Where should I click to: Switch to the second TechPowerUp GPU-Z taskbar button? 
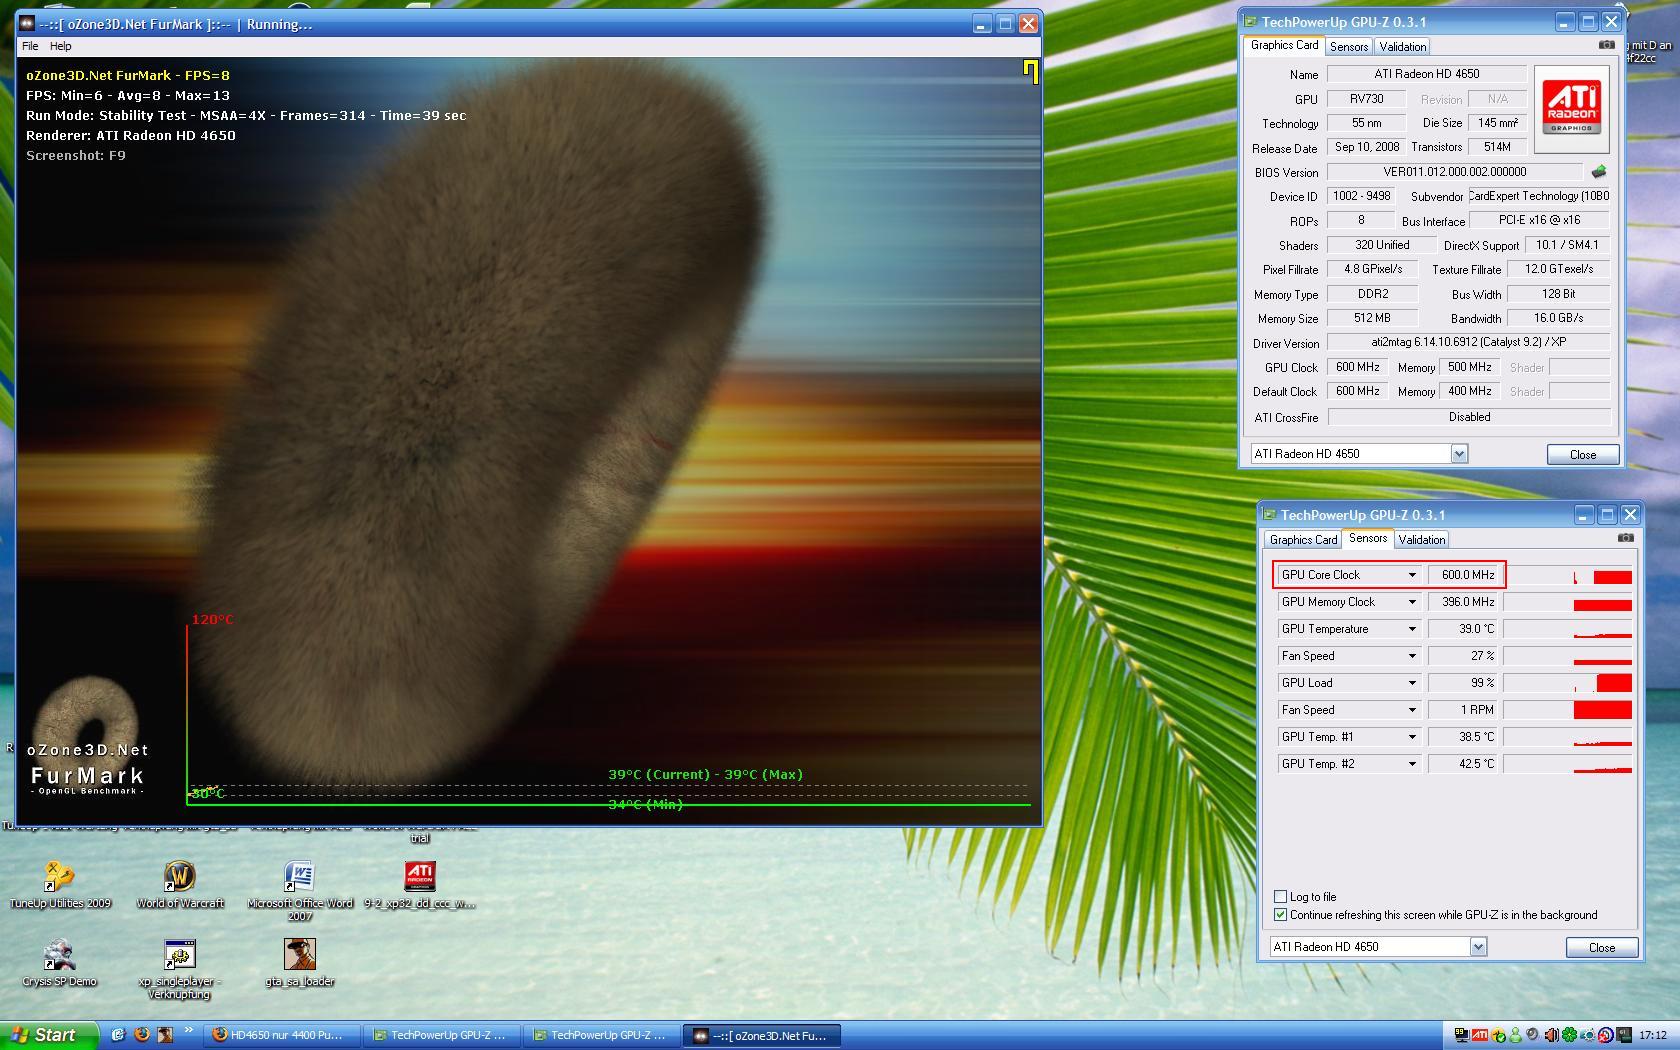tap(601, 1035)
